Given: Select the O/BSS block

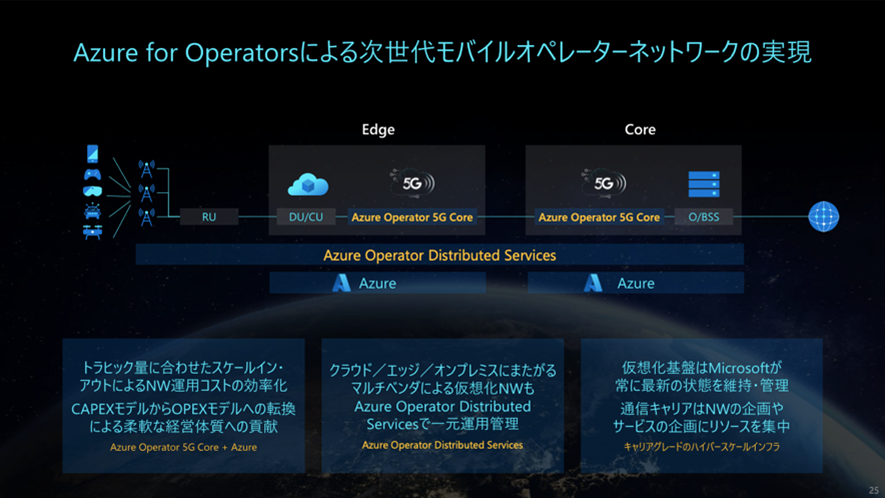Looking at the screenshot, I should click(704, 217).
